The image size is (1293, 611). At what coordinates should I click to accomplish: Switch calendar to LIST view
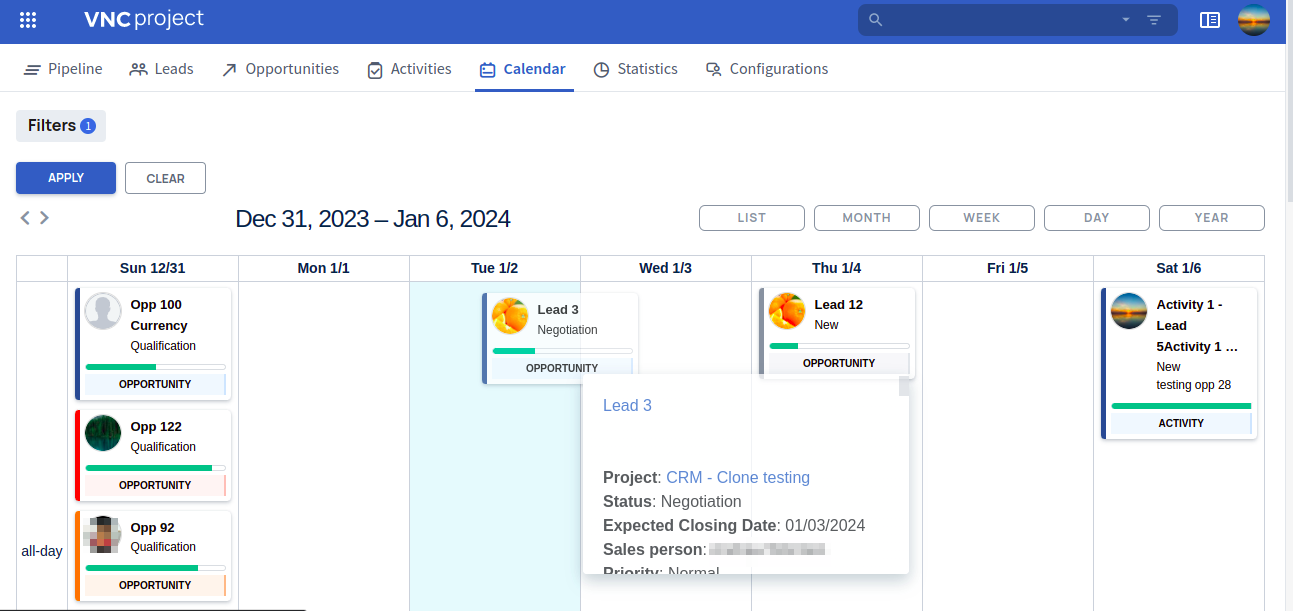751,218
